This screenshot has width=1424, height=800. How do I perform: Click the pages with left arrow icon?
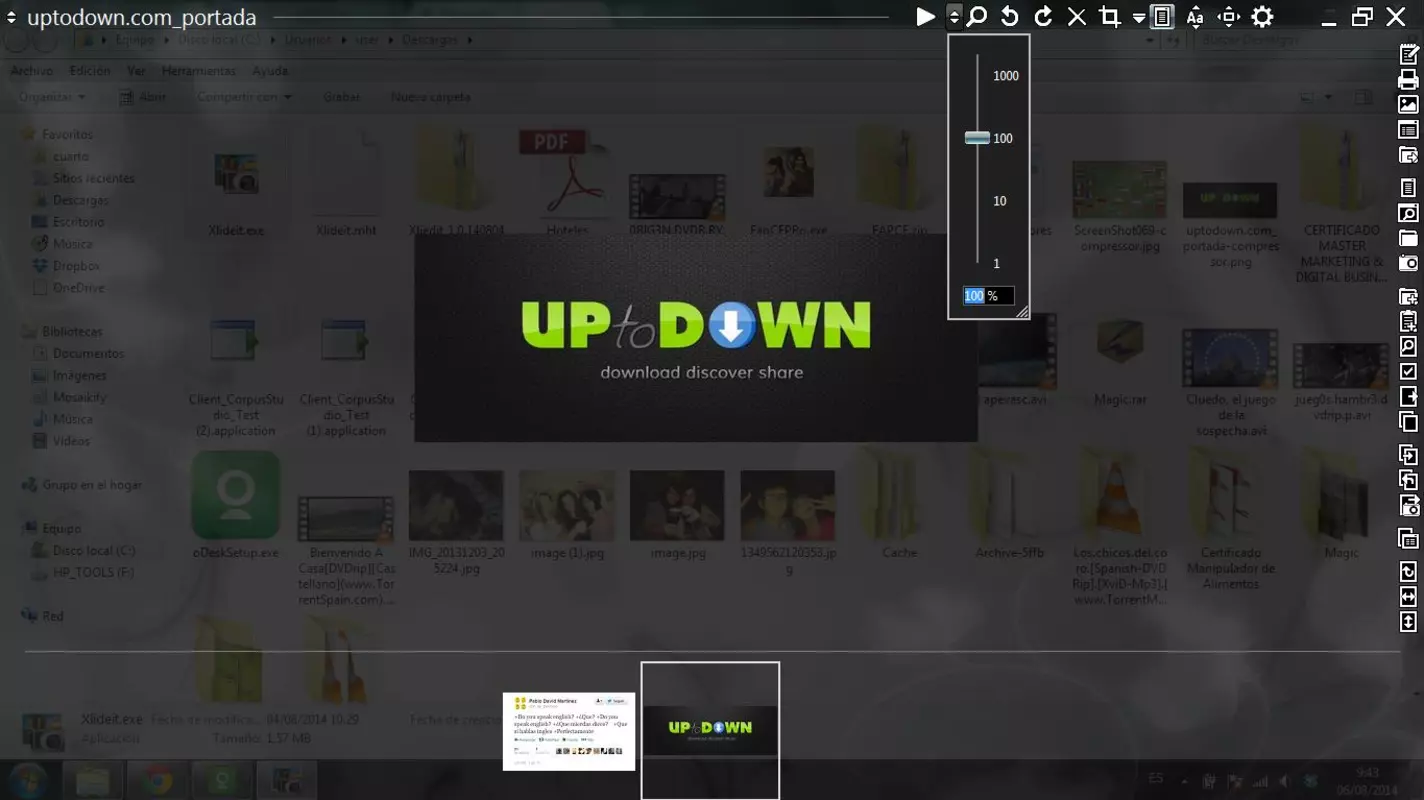tap(1408, 480)
